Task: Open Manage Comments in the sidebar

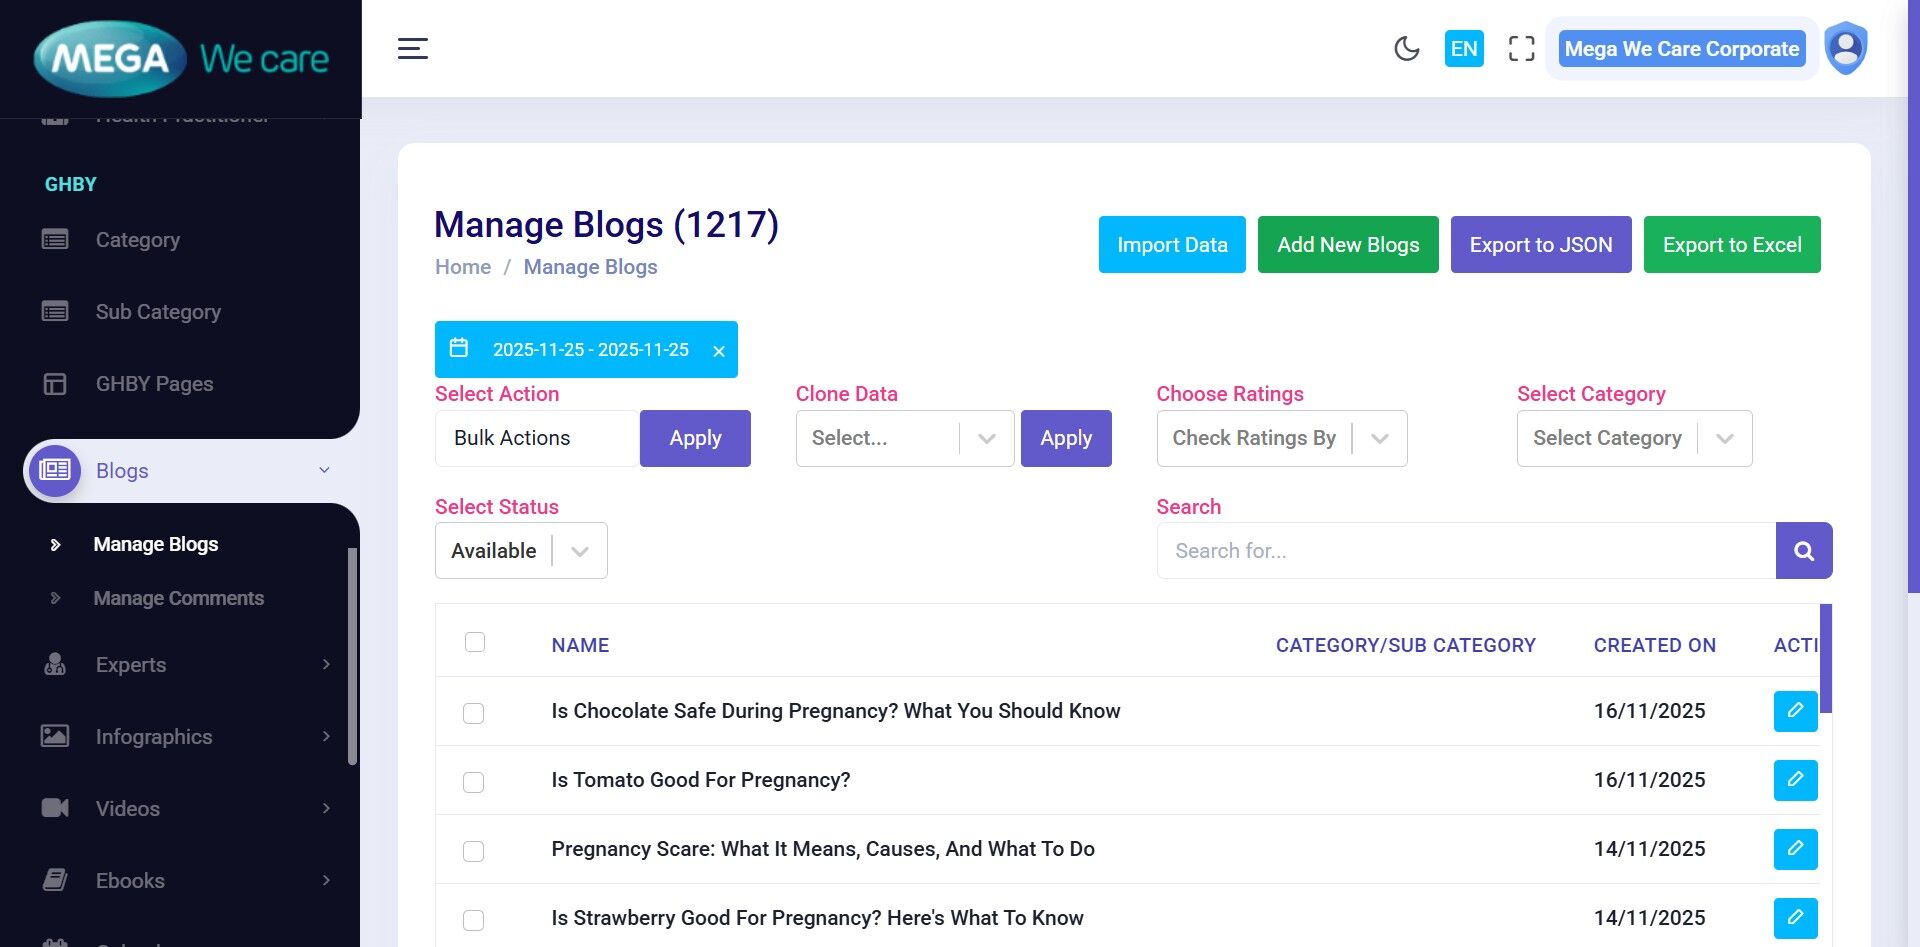Action: pyautogui.click(x=178, y=598)
